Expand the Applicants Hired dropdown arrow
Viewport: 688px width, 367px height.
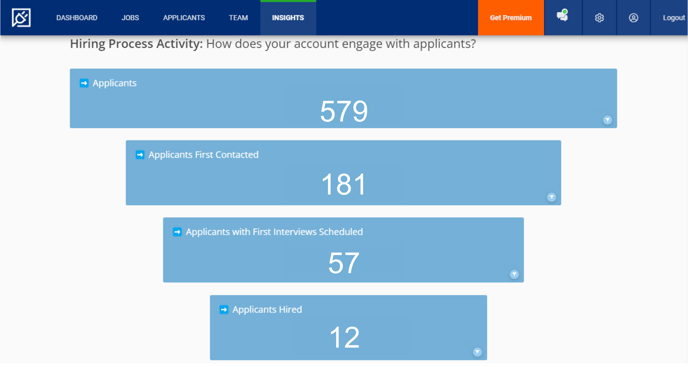point(477,352)
